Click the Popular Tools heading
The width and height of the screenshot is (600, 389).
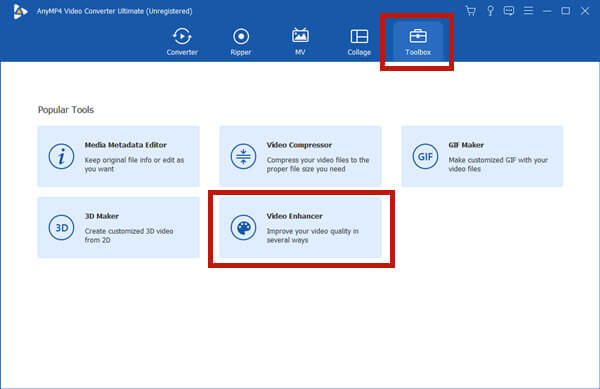point(66,110)
